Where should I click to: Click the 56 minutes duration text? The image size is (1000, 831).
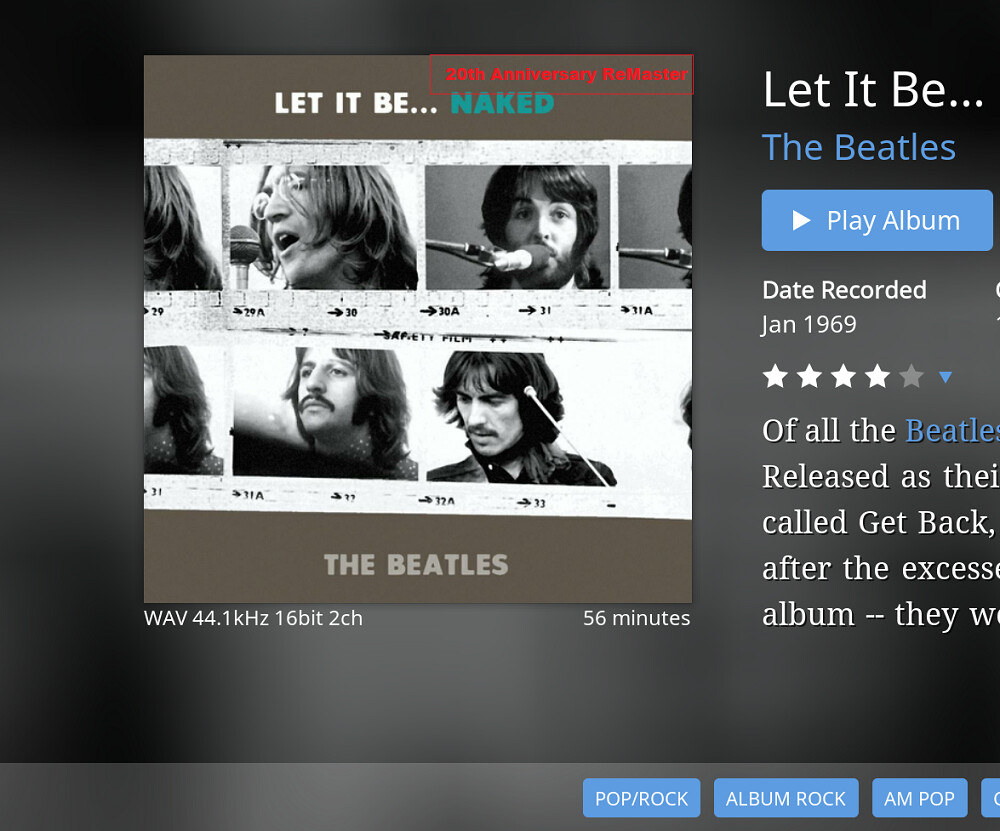tap(636, 618)
